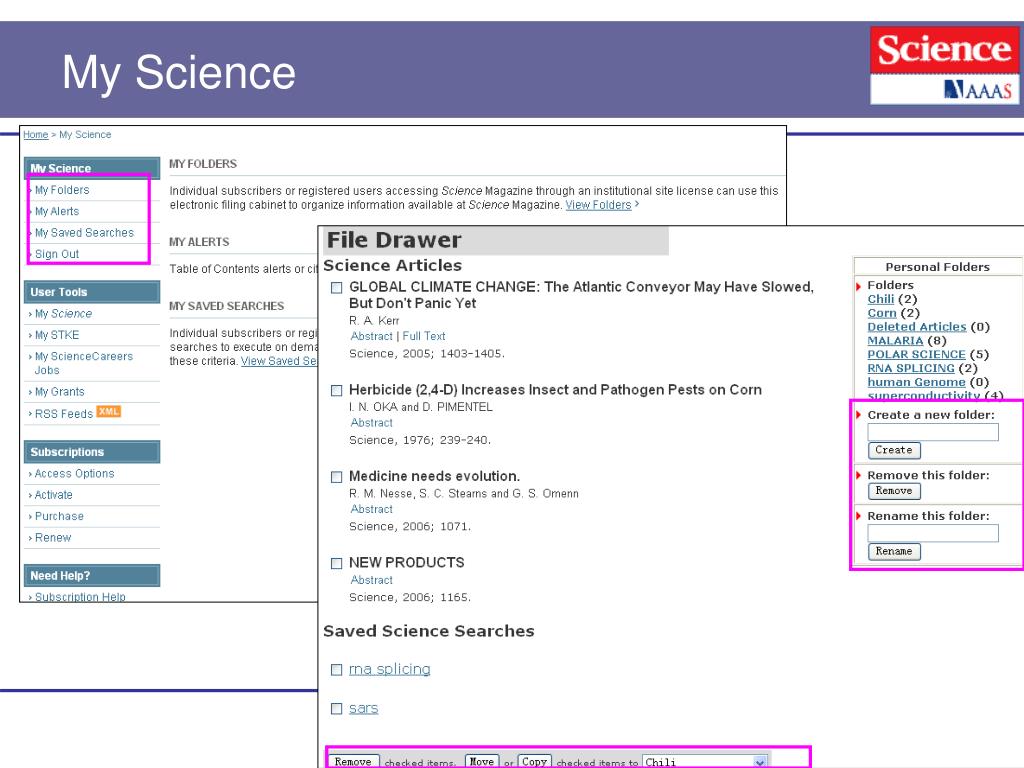Click the Remove this folder button
The width and height of the screenshot is (1024, 768).
click(x=894, y=491)
